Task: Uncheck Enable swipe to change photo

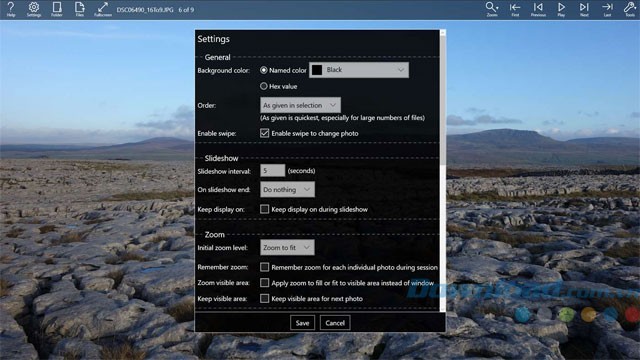Action: (x=264, y=133)
